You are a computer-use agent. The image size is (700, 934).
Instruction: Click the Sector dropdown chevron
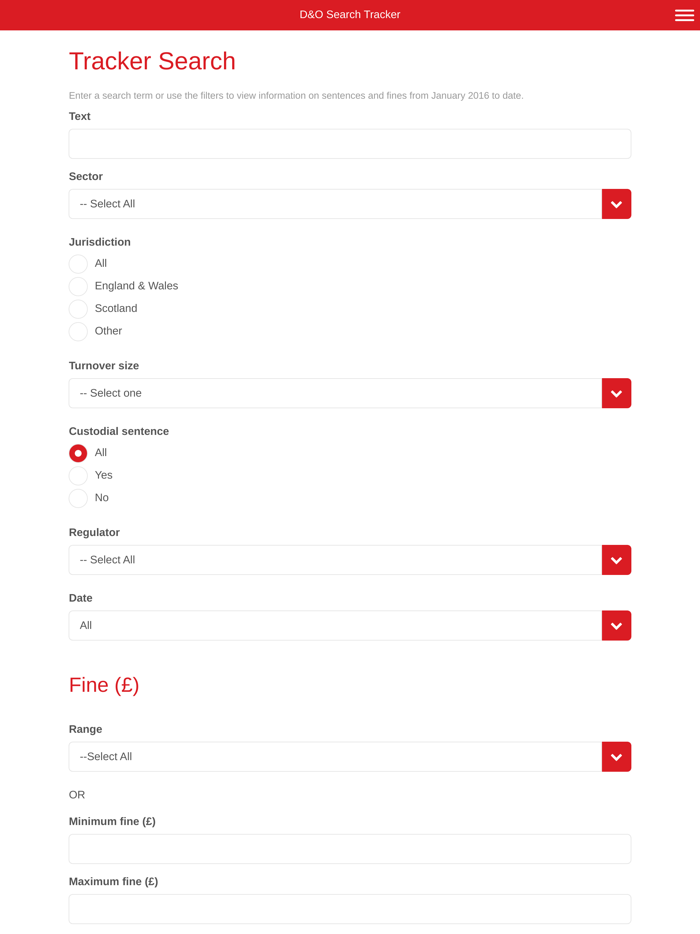[x=616, y=204]
